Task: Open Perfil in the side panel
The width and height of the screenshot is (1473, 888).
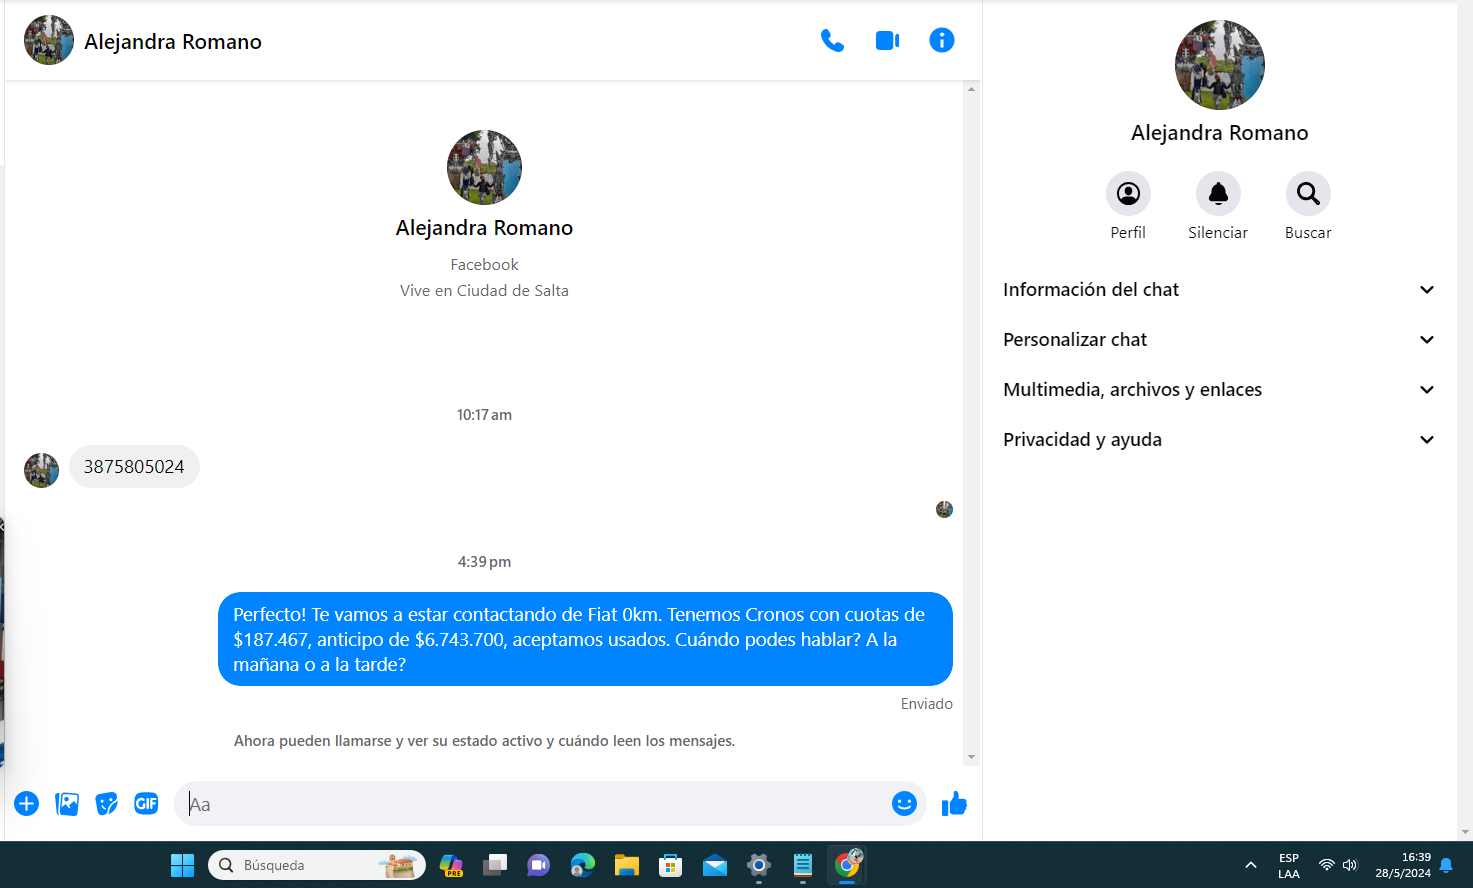Action: (x=1128, y=194)
